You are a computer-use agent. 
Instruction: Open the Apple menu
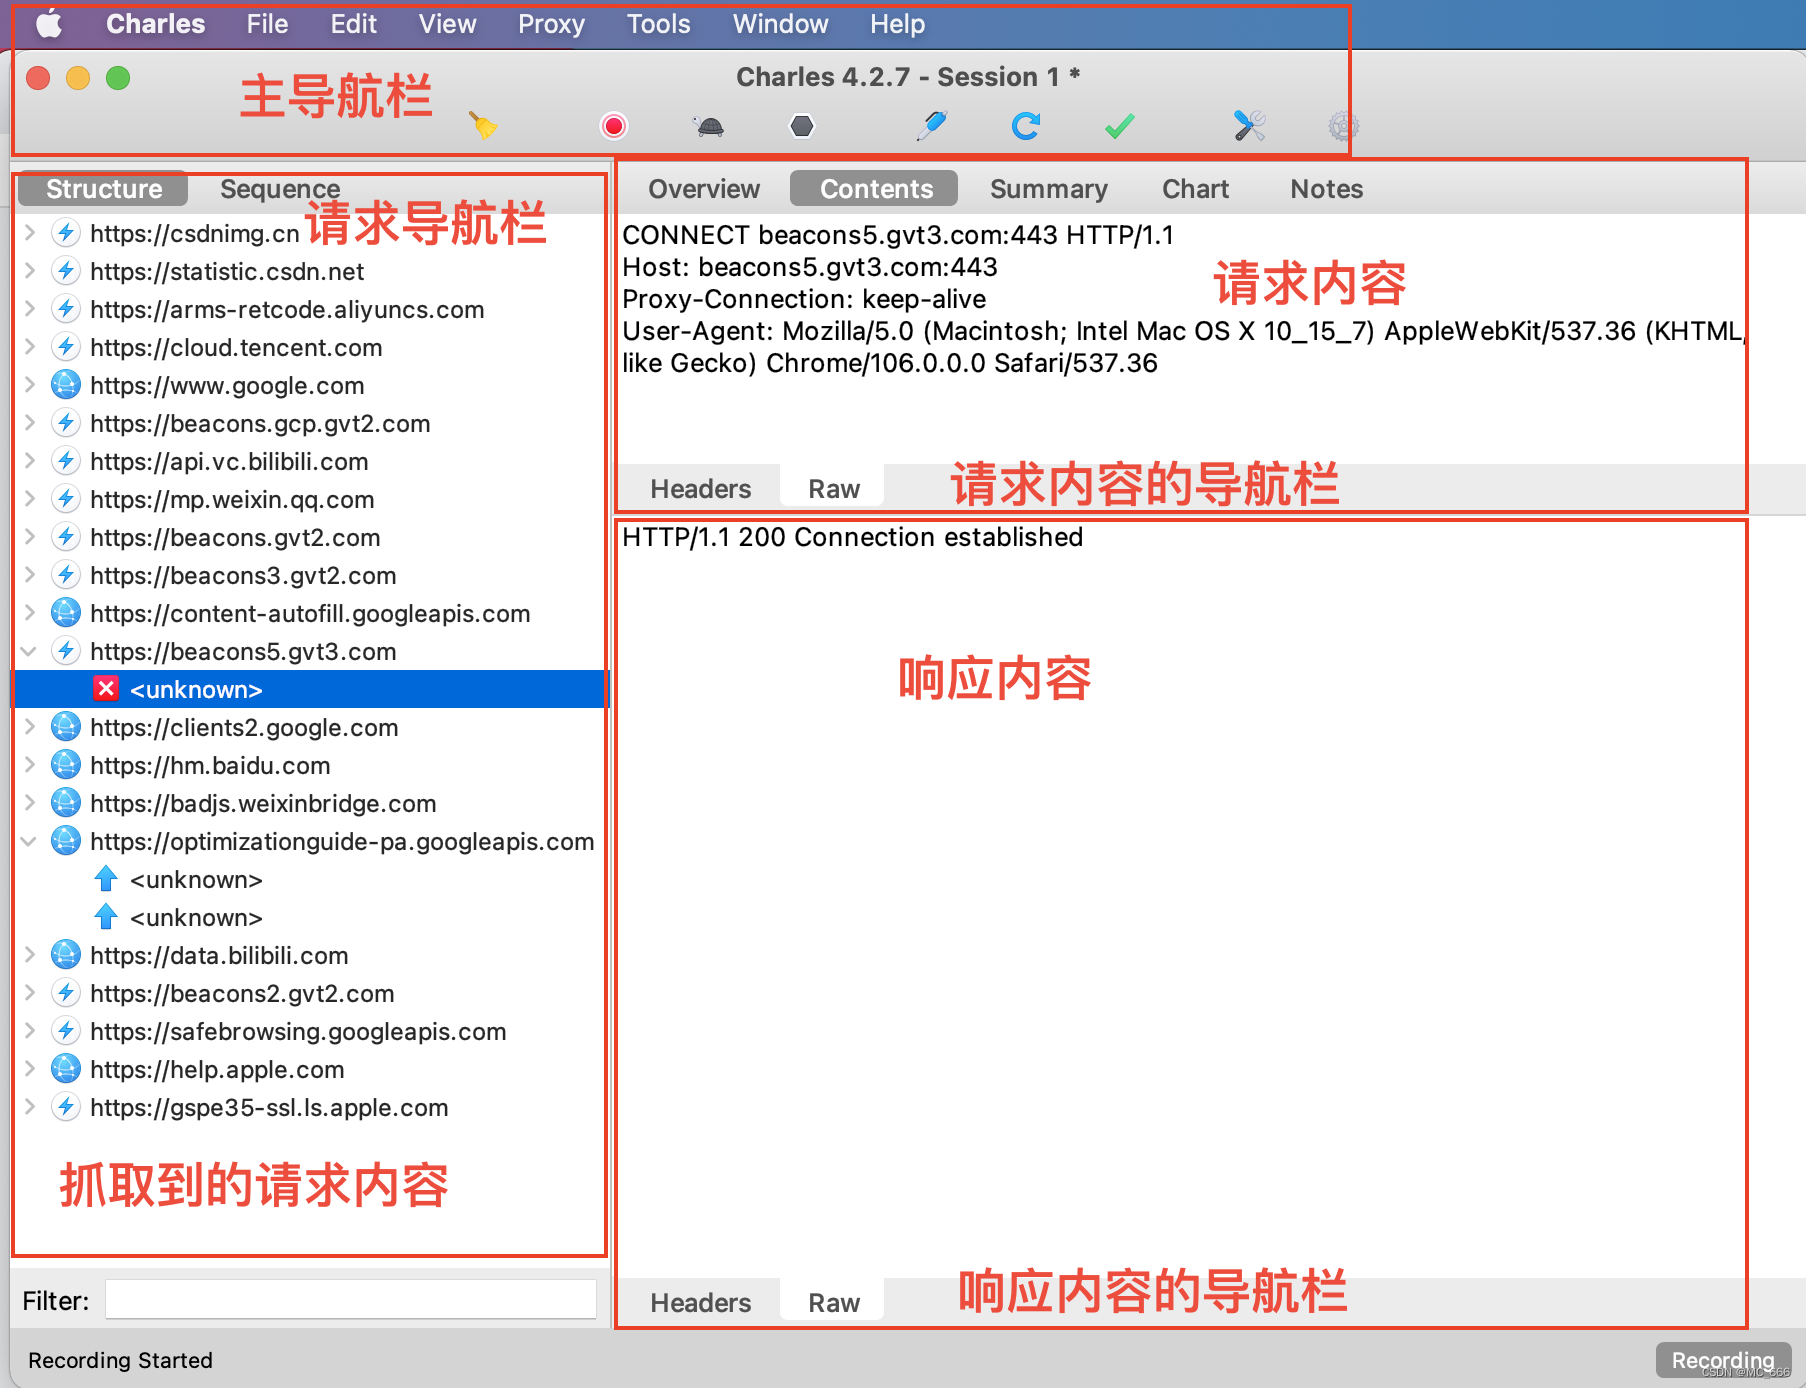coord(49,24)
